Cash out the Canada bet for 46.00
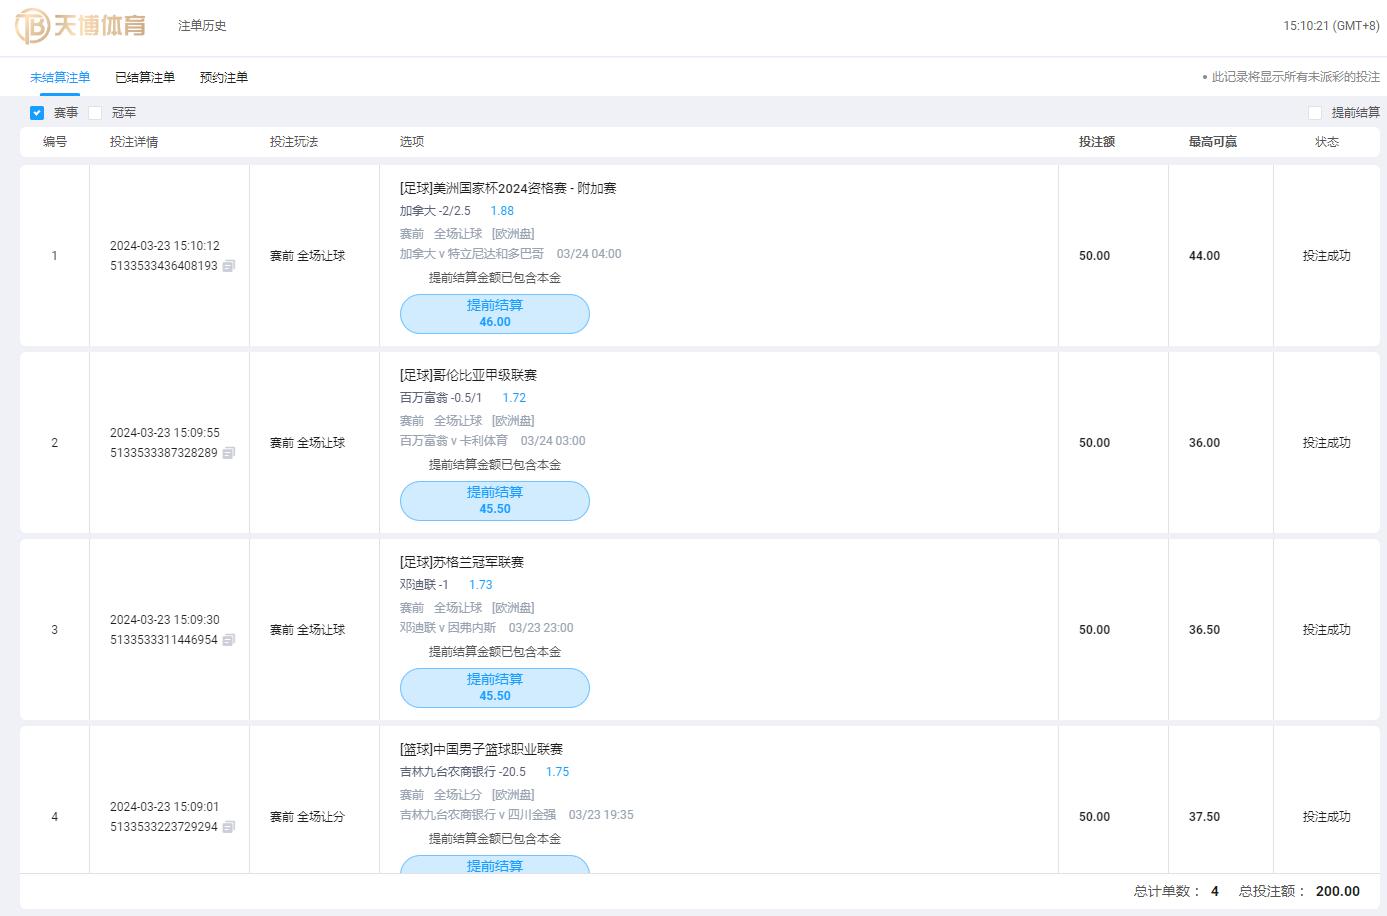 point(495,314)
